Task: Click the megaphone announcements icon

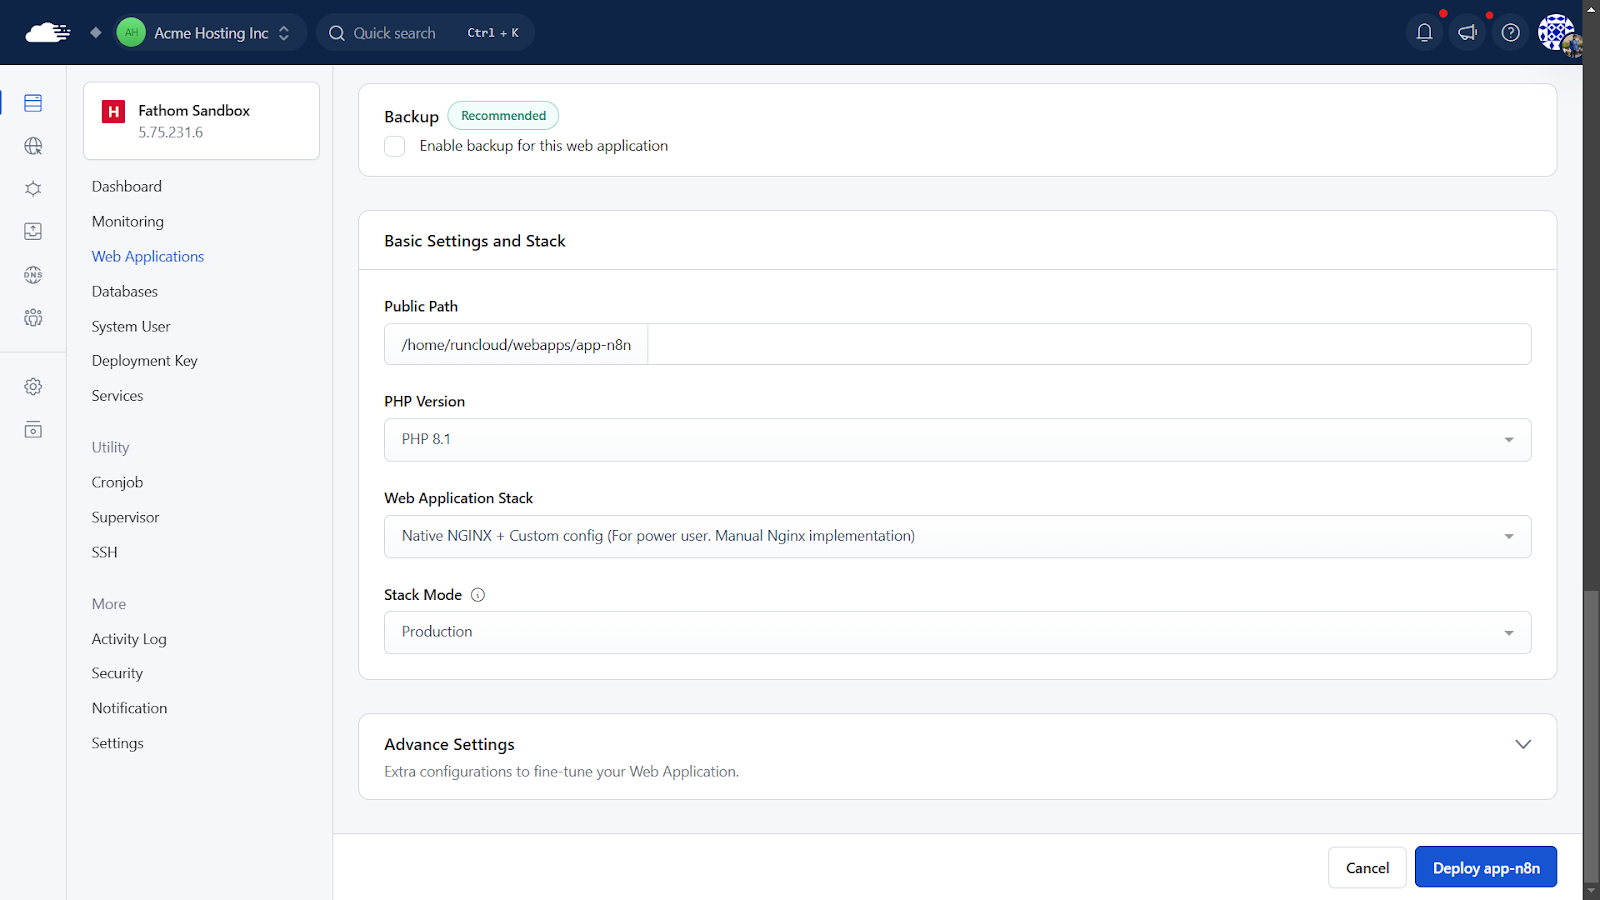Action: [x=1467, y=33]
